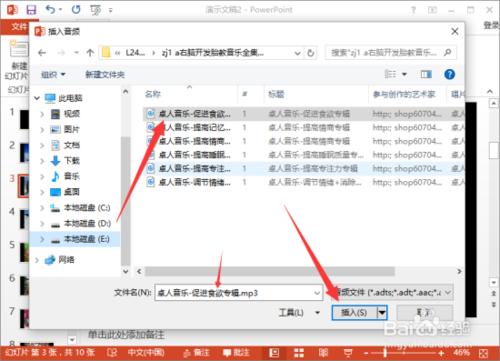The height and width of the screenshot is (361, 500).
Task: Click the file name (文件名) input field
Action: 234,293
